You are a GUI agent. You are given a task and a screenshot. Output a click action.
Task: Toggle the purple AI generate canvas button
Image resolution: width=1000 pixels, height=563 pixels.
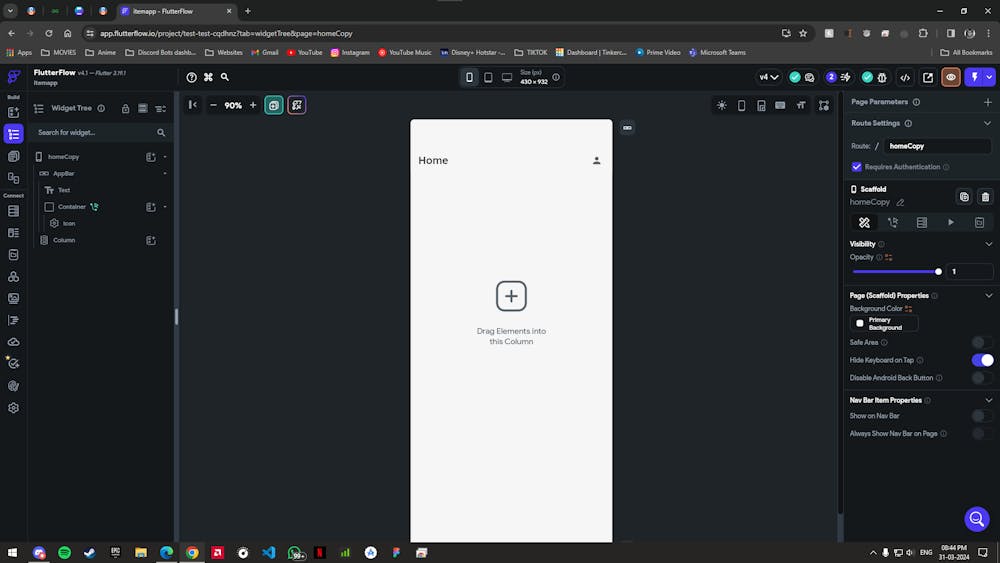pos(297,105)
